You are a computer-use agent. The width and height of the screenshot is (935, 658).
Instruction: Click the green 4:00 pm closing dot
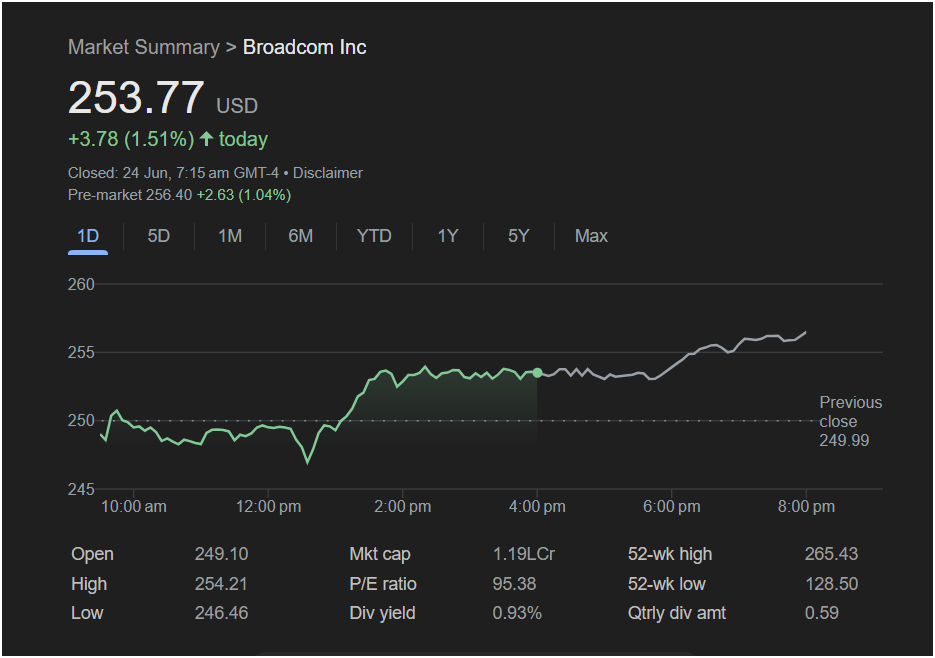(537, 373)
